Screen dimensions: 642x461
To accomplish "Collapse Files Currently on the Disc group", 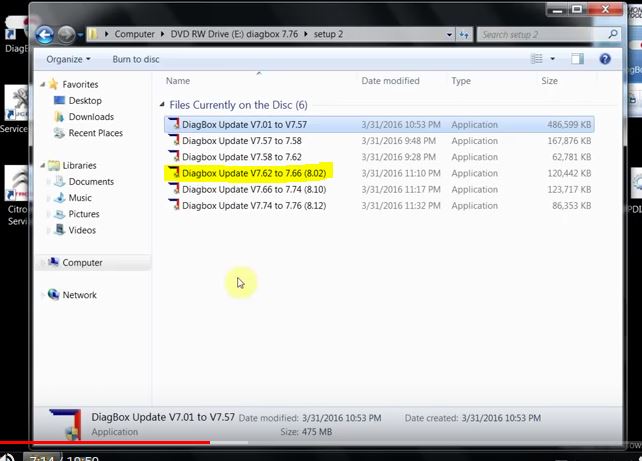I will (162, 105).
